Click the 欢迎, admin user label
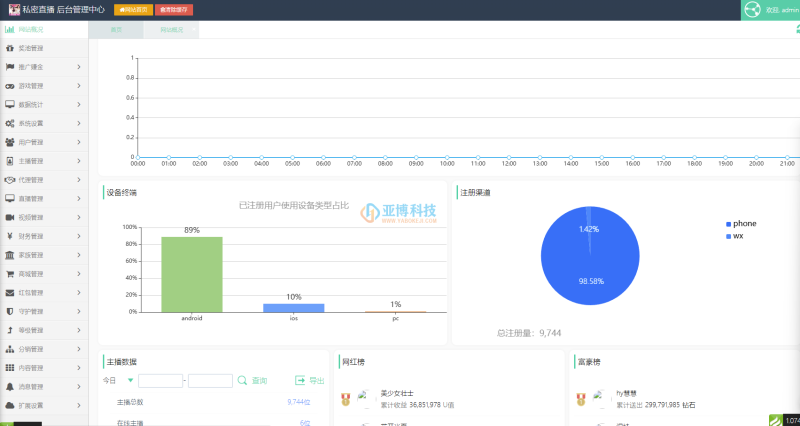Screen dimensions: 800x426 coord(782,10)
